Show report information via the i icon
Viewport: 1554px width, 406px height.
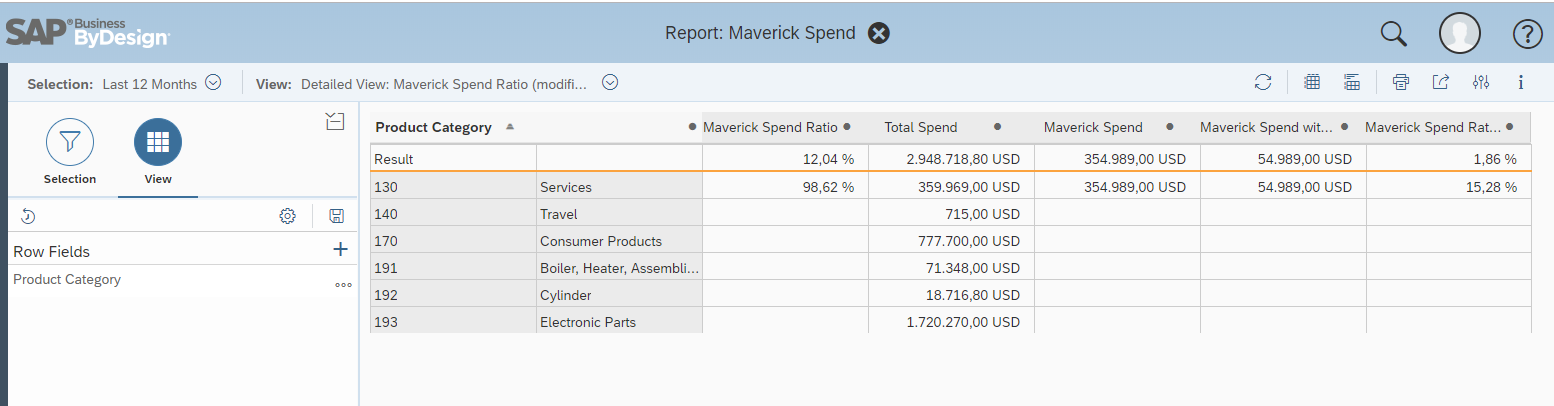coord(1520,83)
